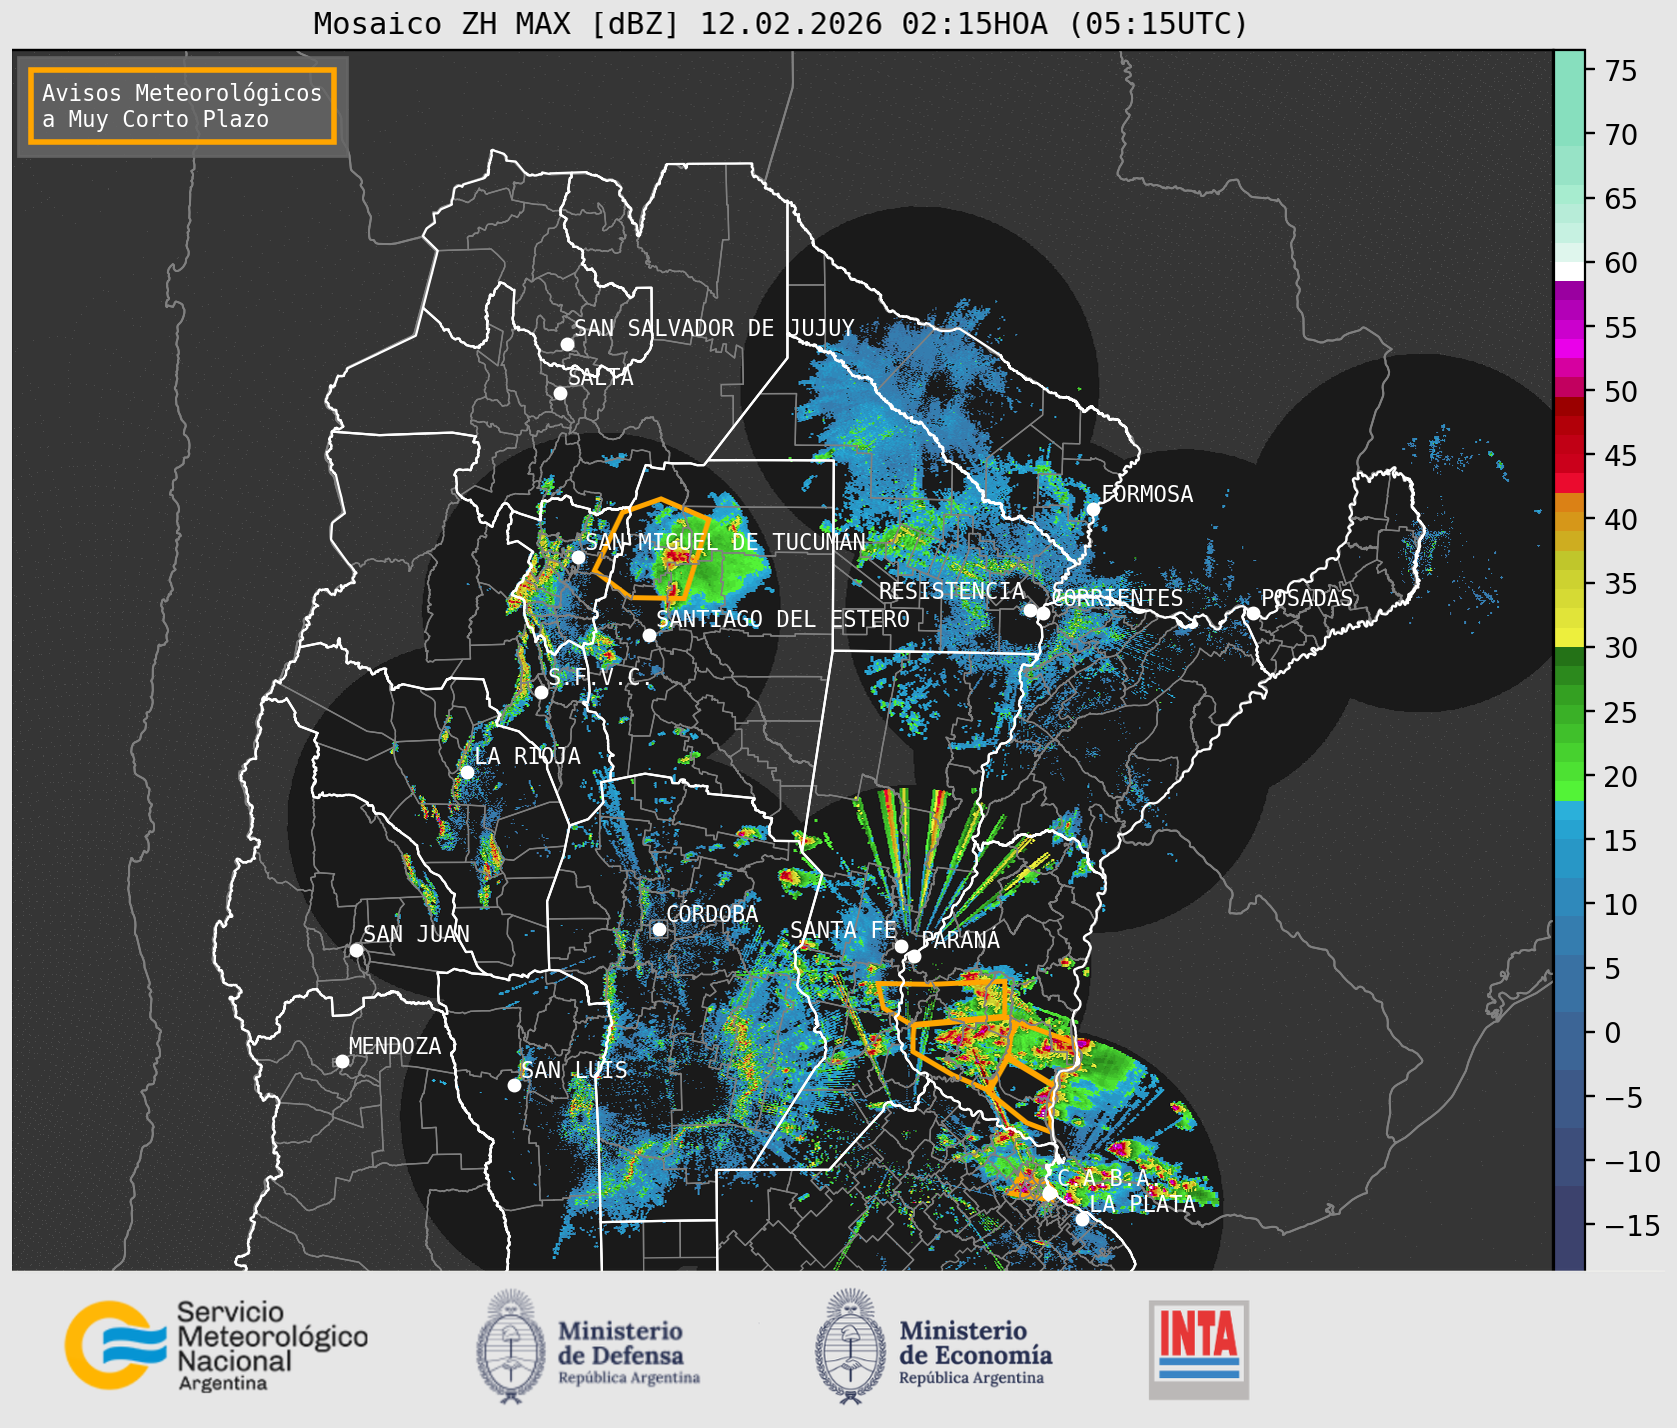Click the 70 dBZ mint color swatch

[1569, 136]
